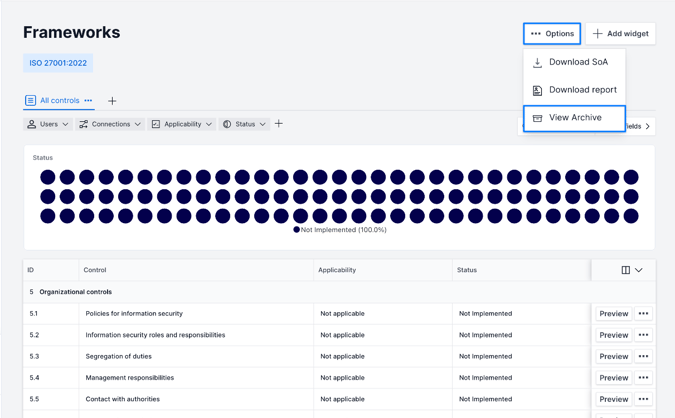Expand the Connections filter dropdown

110,125
